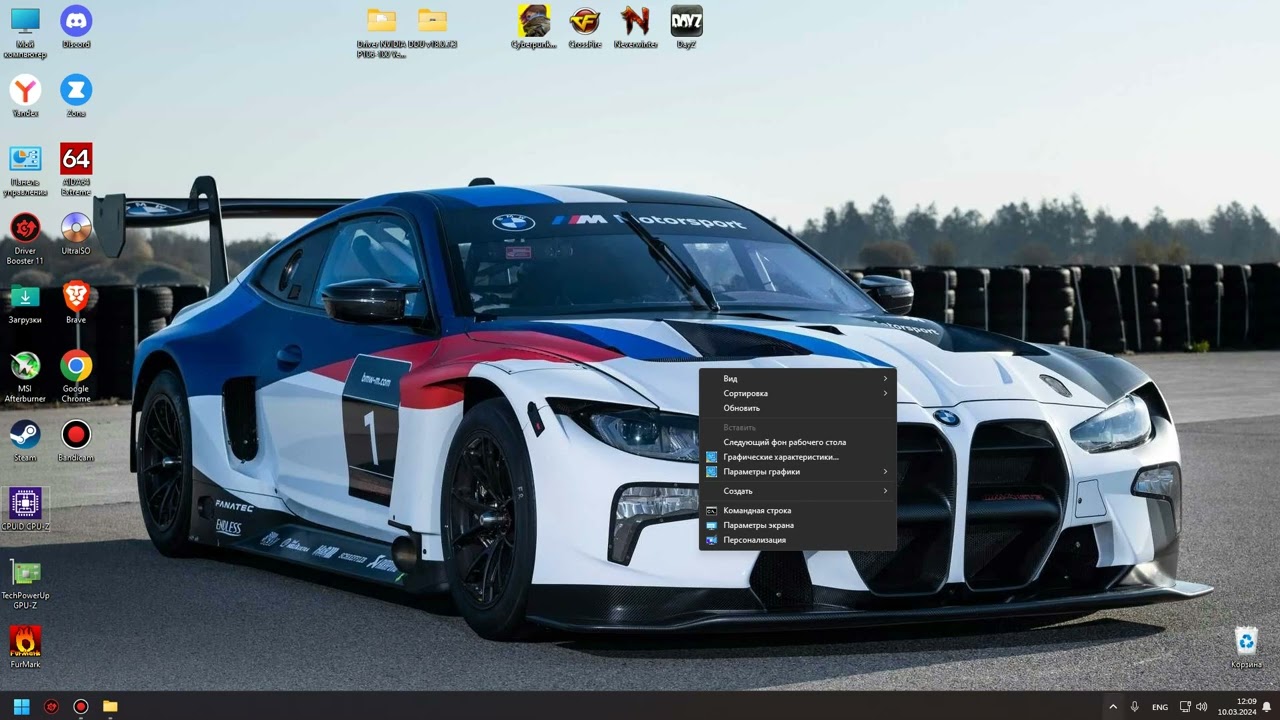Screen dimensions: 1280x720
Task: Open File Explorer from taskbar
Action: pyautogui.click(x=110, y=706)
